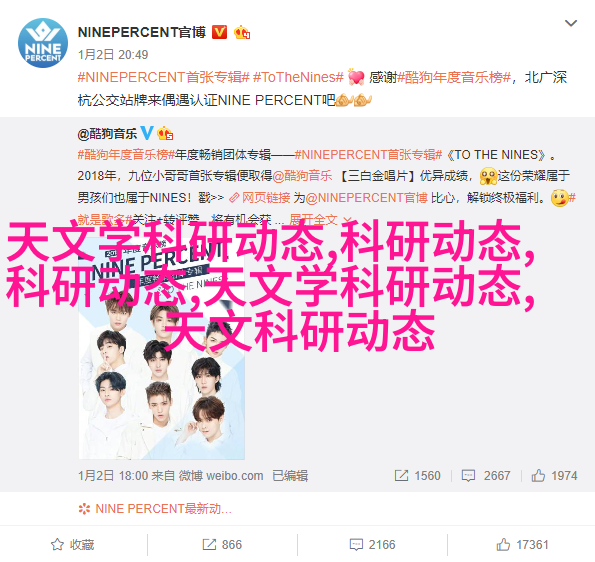Image resolution: width=595 pixels, height=562 pixels.
Task: Open the @酷狗音乐 reposted author
Action: pyautogui.click(x=107, y=134)
